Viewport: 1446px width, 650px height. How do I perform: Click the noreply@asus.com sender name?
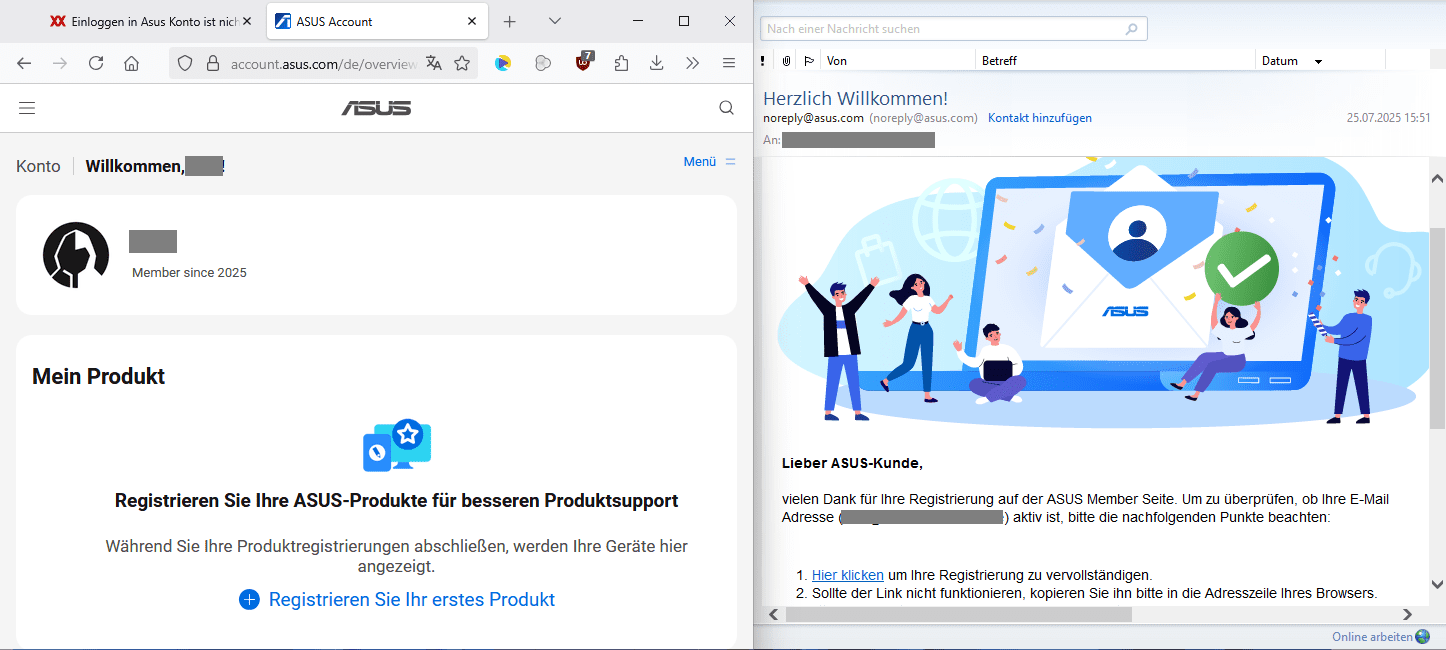click(x=813, y=118)
